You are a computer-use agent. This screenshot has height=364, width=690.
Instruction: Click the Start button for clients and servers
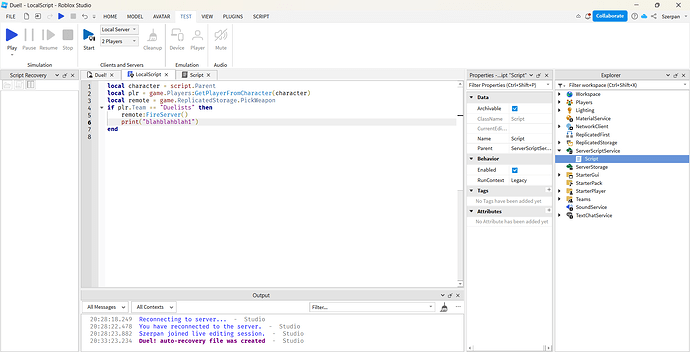click(89, 39)
